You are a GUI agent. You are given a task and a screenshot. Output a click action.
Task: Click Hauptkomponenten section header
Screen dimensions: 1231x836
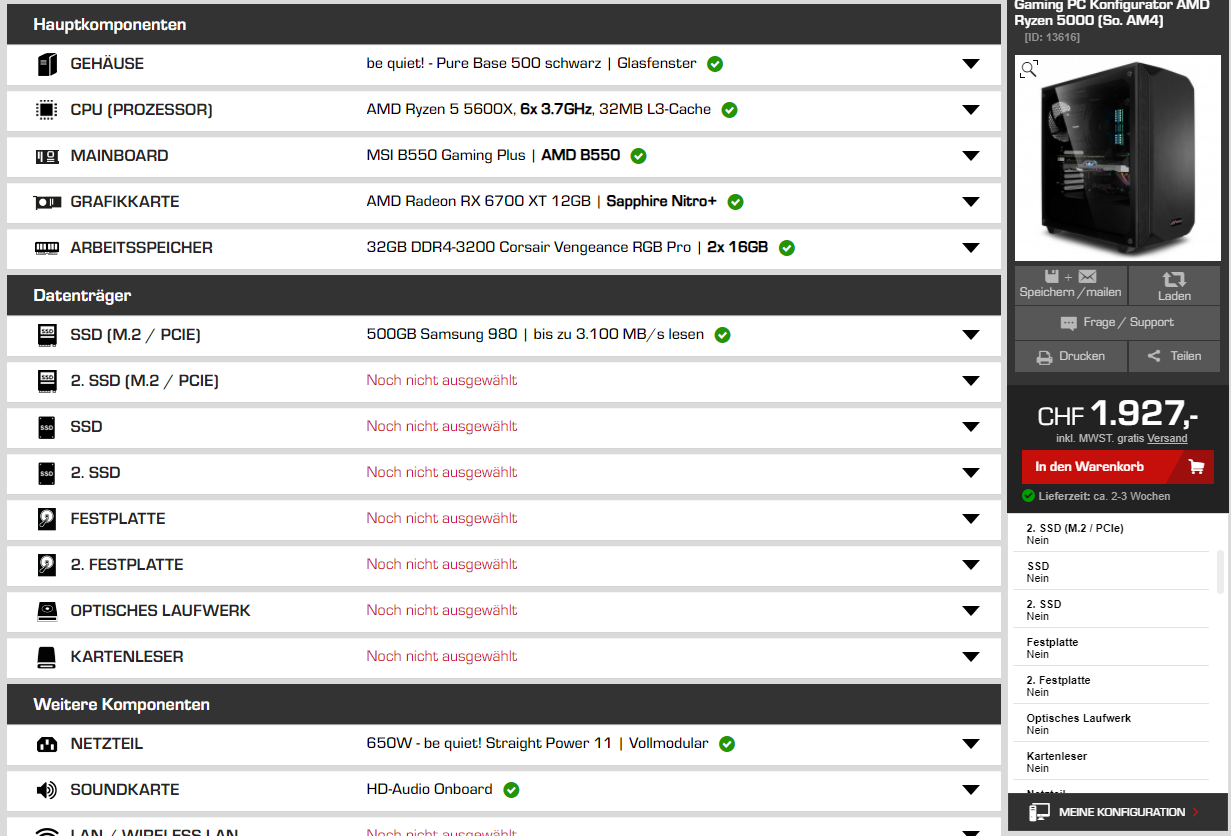(504, 24)
